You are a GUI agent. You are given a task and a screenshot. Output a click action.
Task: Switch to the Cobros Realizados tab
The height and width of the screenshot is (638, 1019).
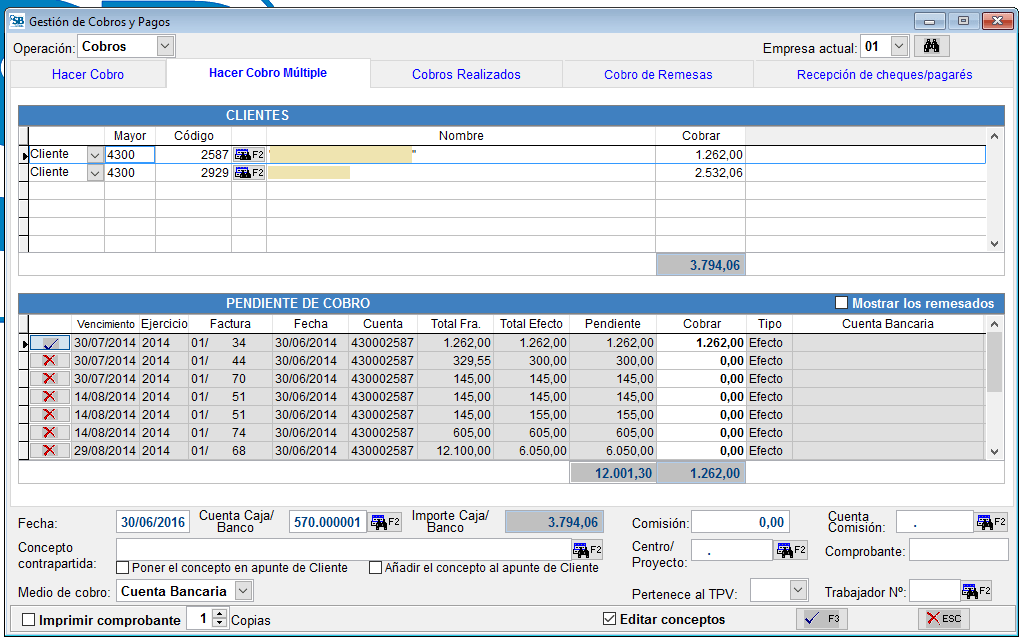(467, 73)
